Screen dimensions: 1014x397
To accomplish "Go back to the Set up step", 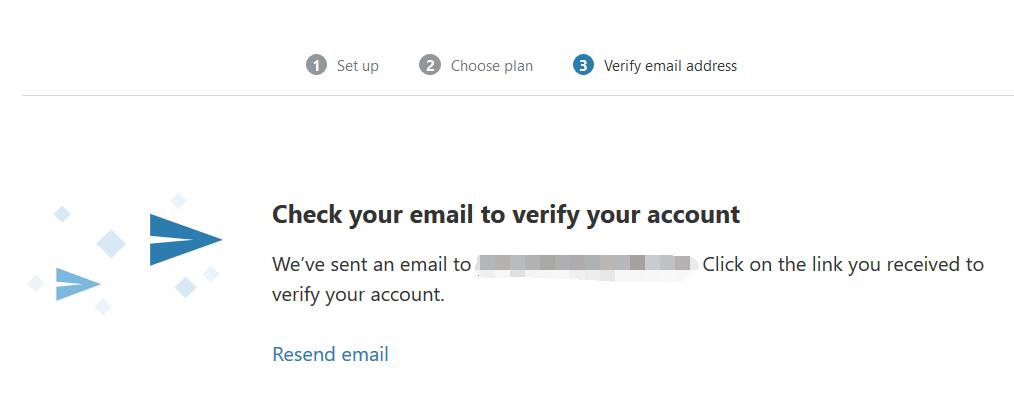I will (358, 66).
